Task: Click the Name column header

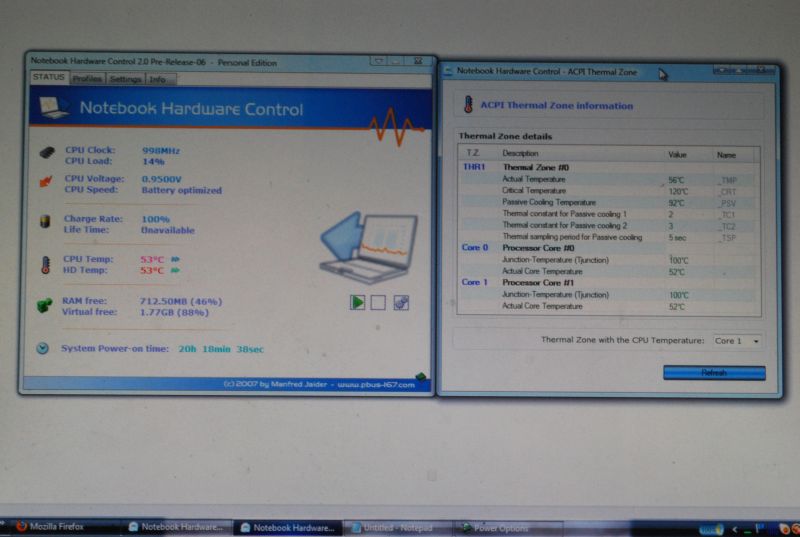Action: tap(736, 155)
